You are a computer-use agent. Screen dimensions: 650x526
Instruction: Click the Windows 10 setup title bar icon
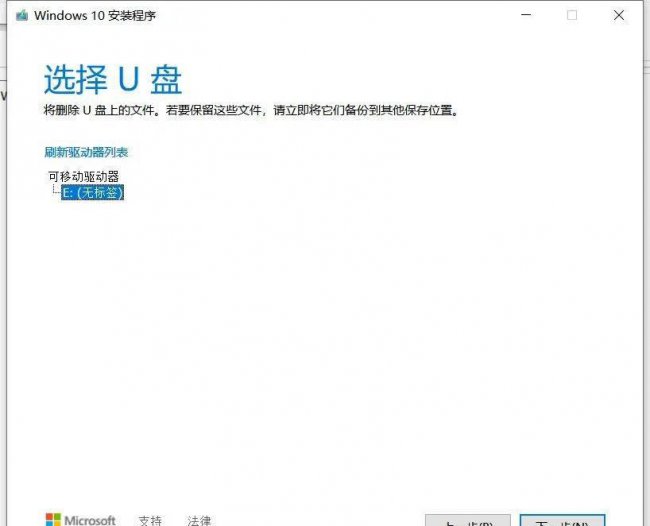pyautogui.click(x=22, y=16)
